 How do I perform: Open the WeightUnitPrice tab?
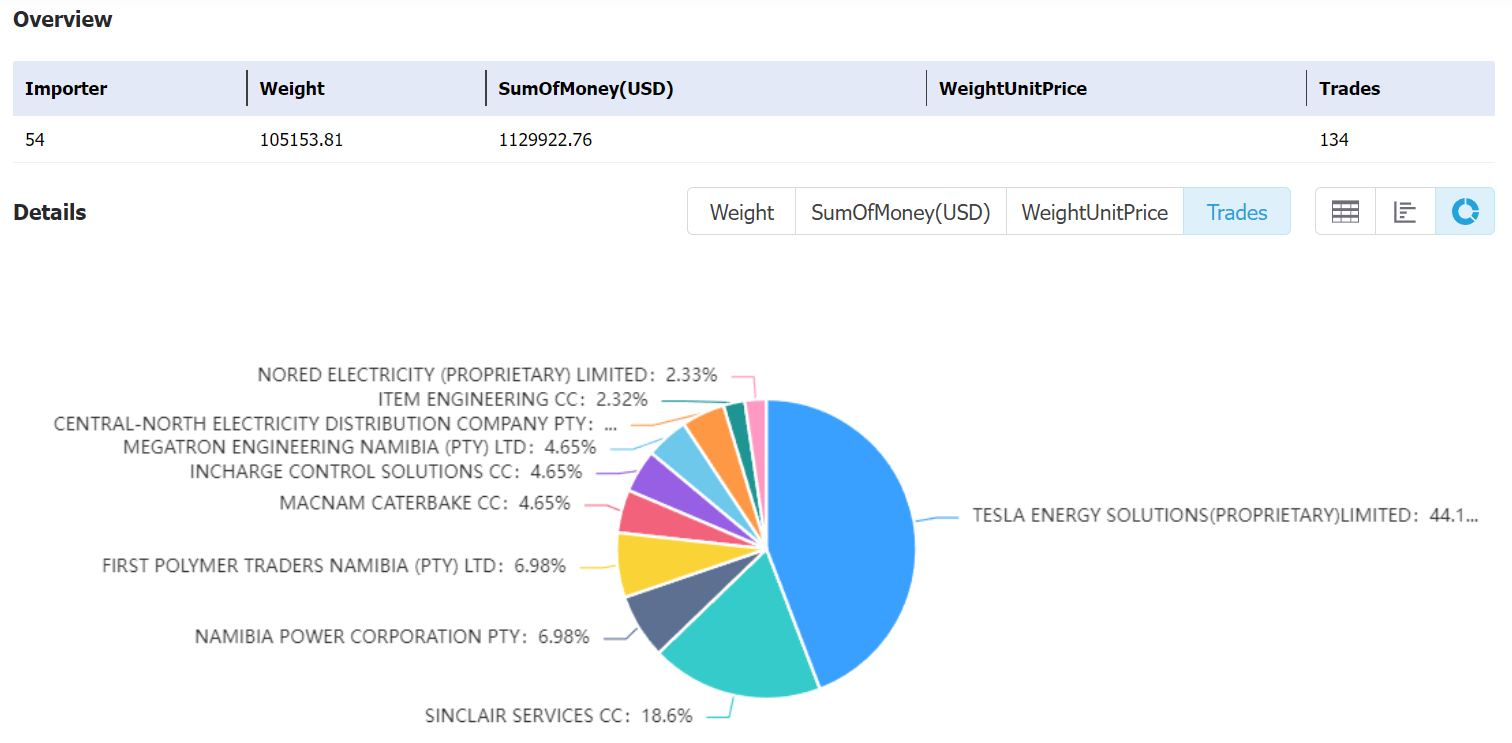1095,212
